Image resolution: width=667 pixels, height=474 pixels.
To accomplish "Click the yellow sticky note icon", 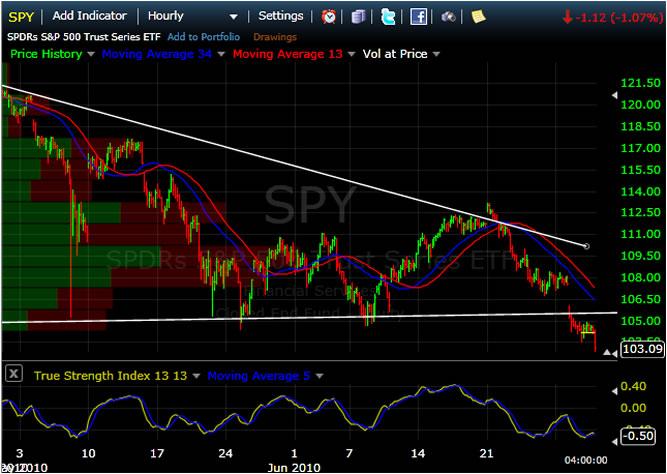I will (478, 17).
